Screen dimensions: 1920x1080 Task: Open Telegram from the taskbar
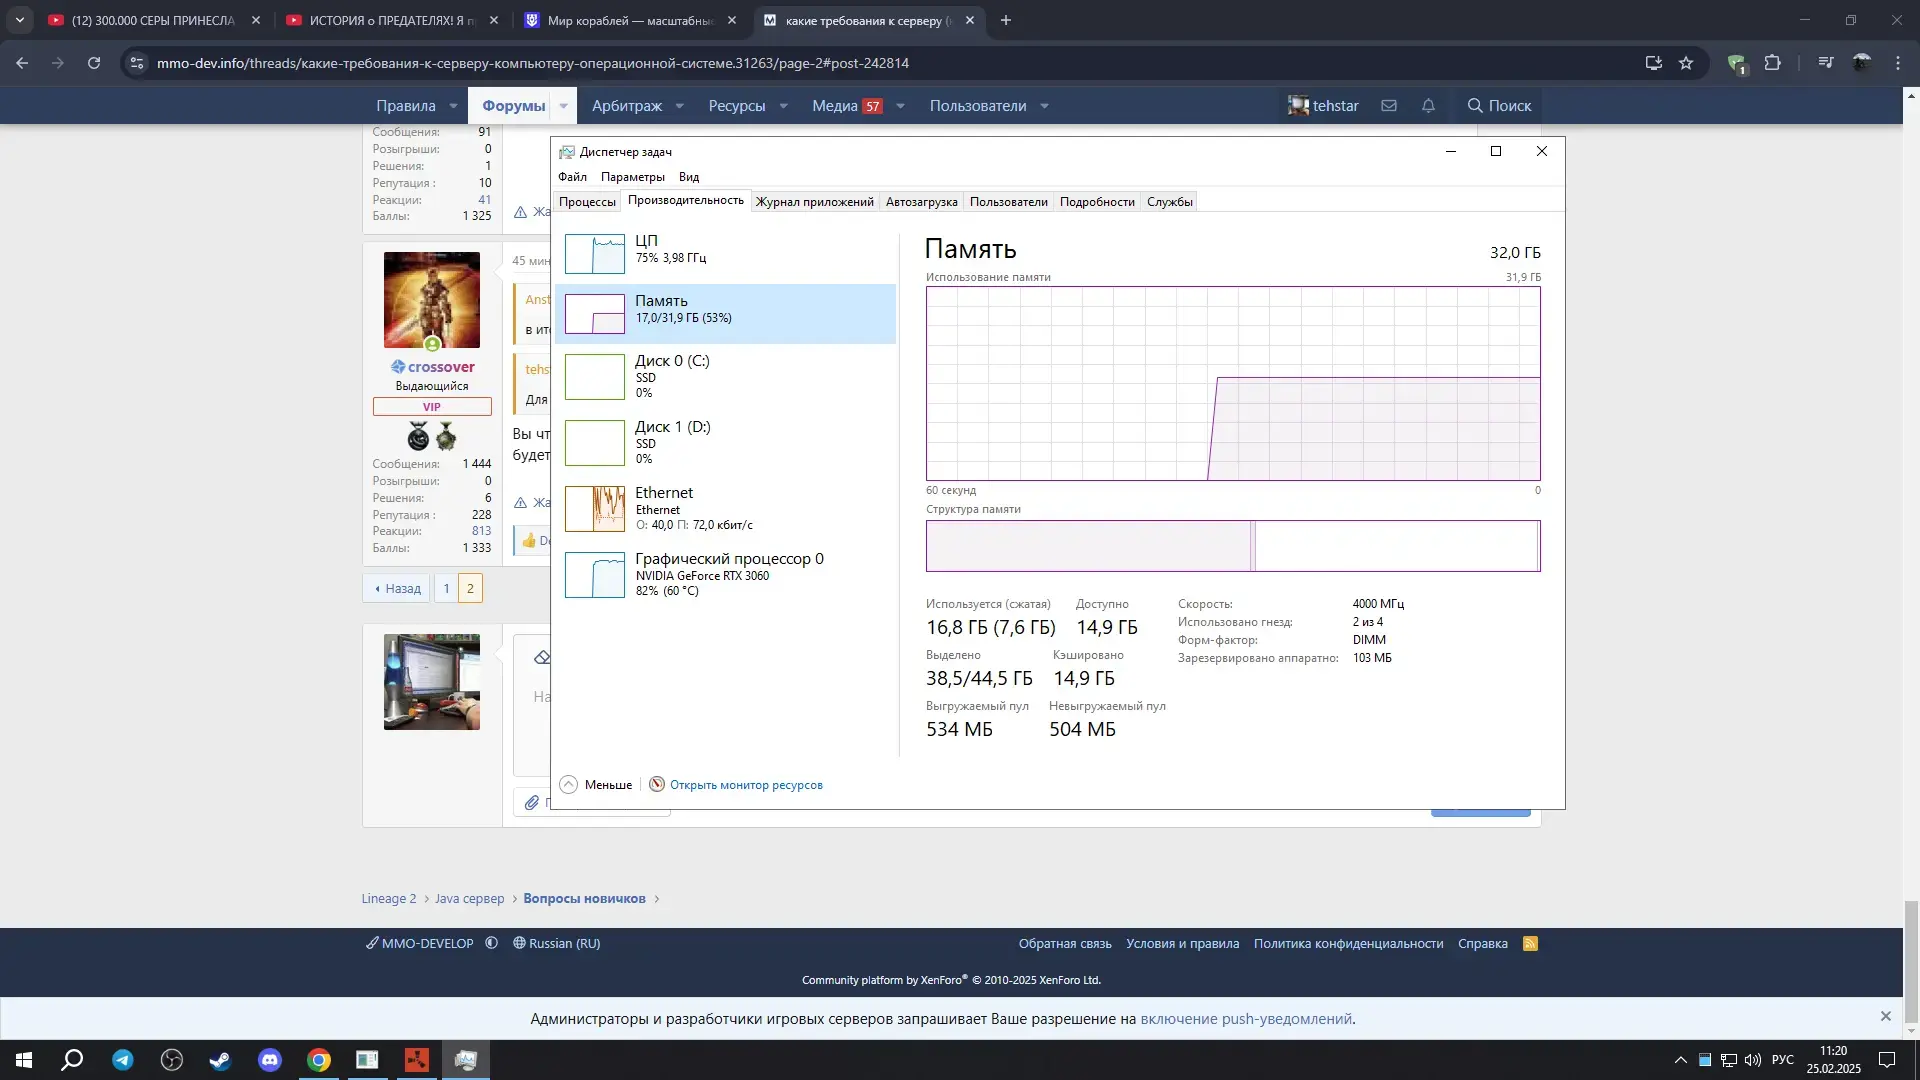point(123,1060)
